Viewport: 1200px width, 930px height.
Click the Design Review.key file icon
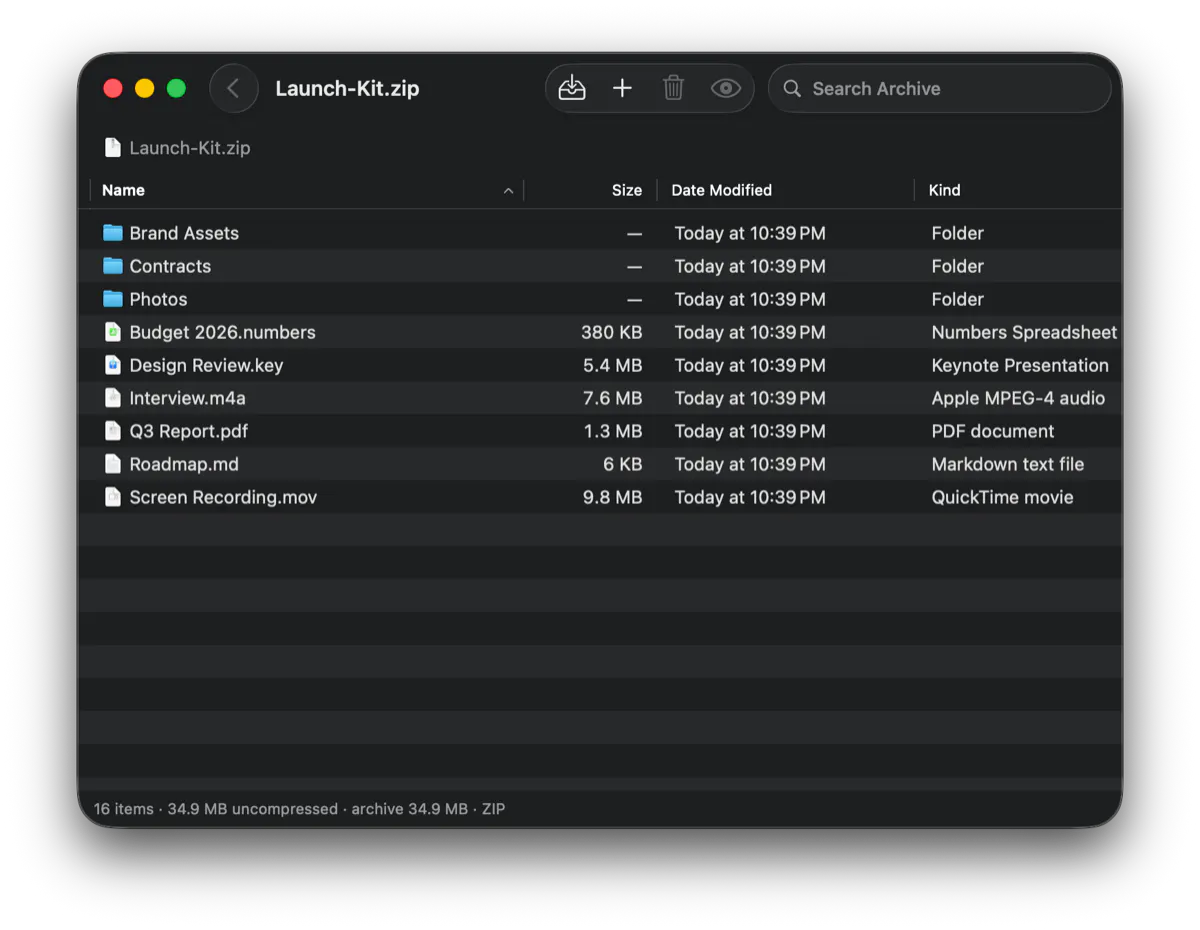[113, 365]
